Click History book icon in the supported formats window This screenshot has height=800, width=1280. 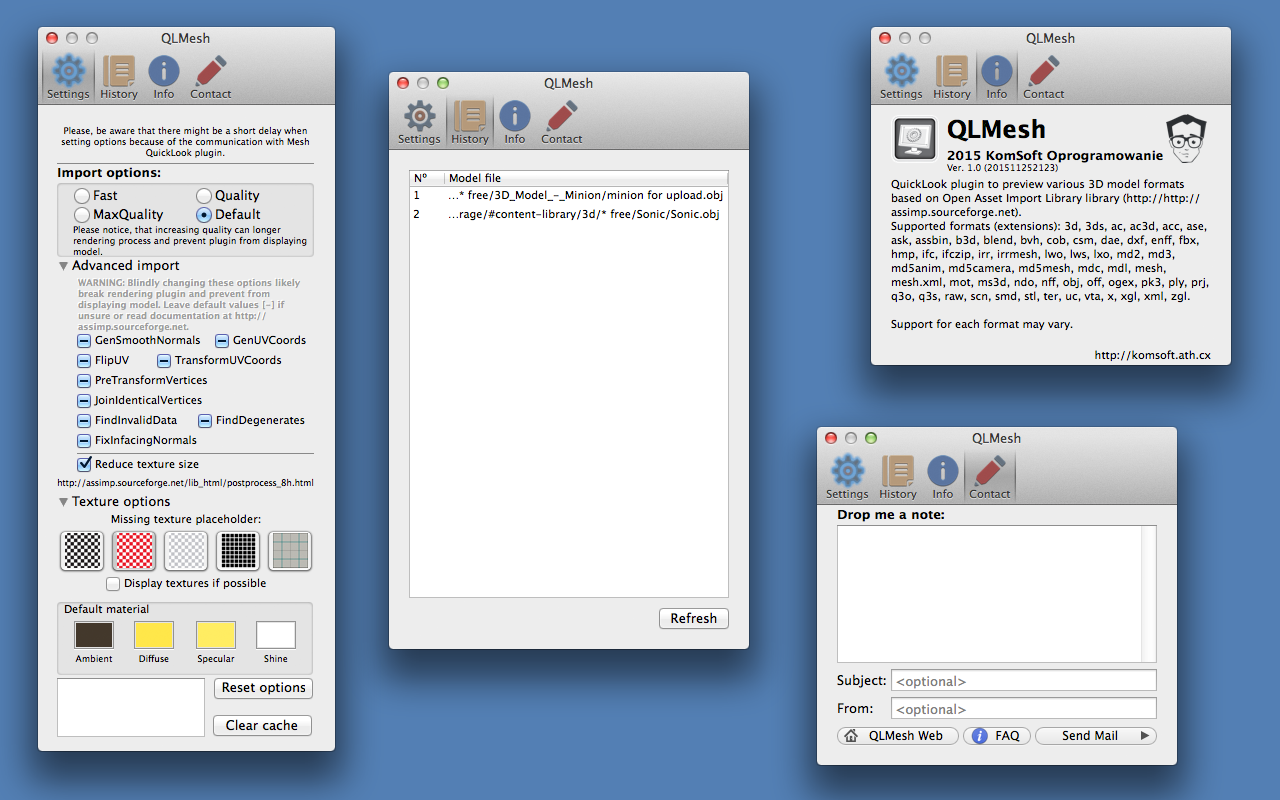pyautogui.click(x=951, y=78)
